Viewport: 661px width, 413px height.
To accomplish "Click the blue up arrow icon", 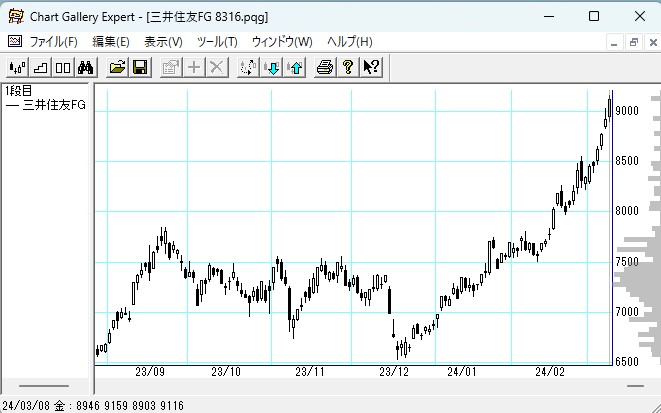I will coord(295,68).
